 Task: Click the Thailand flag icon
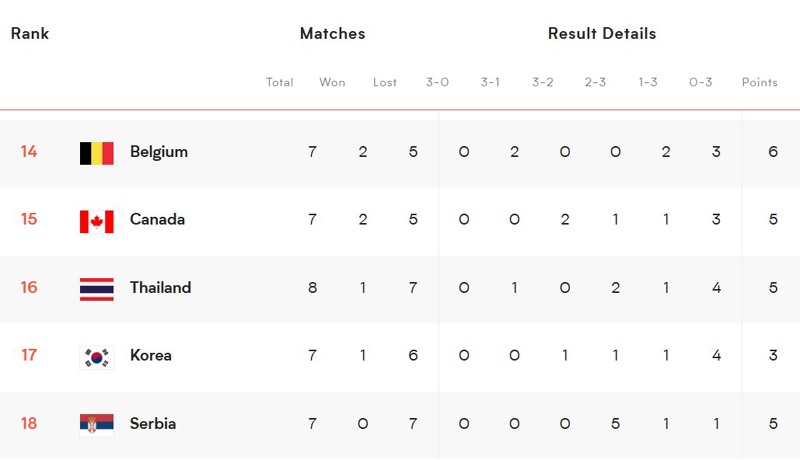pos(96,289)
